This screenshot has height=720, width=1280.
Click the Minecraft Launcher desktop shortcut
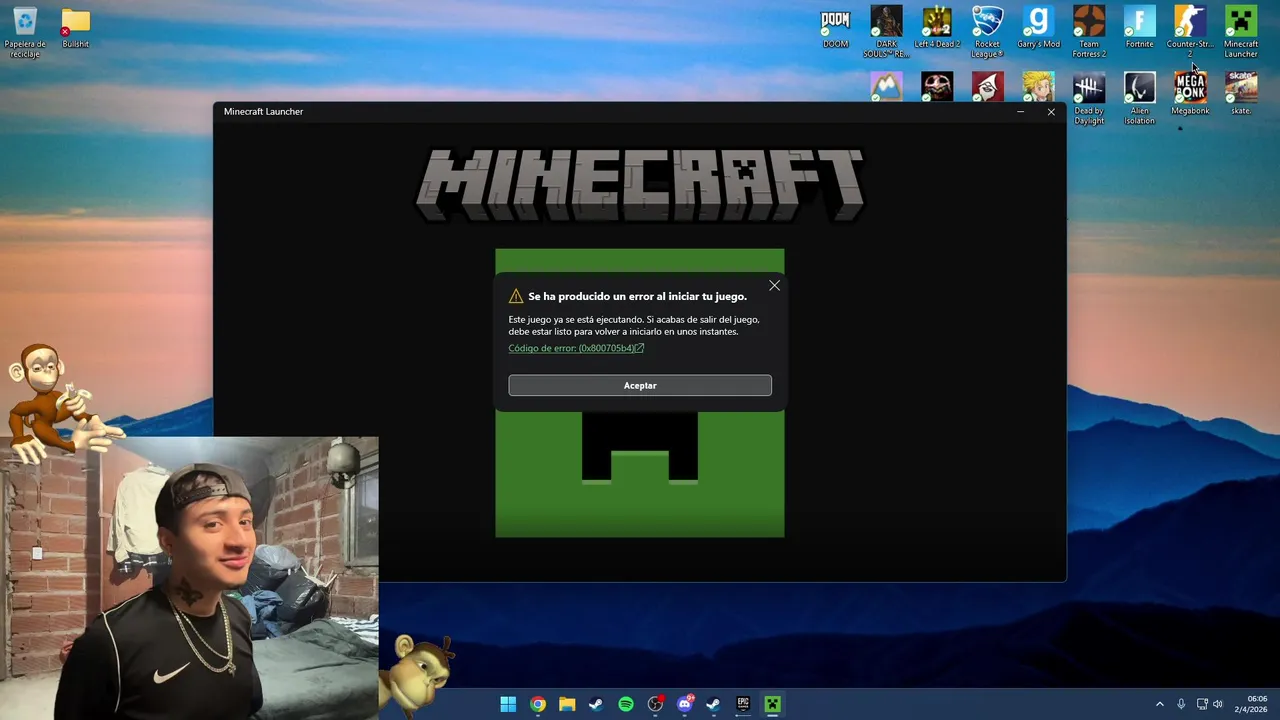[x=1241, y=32]
